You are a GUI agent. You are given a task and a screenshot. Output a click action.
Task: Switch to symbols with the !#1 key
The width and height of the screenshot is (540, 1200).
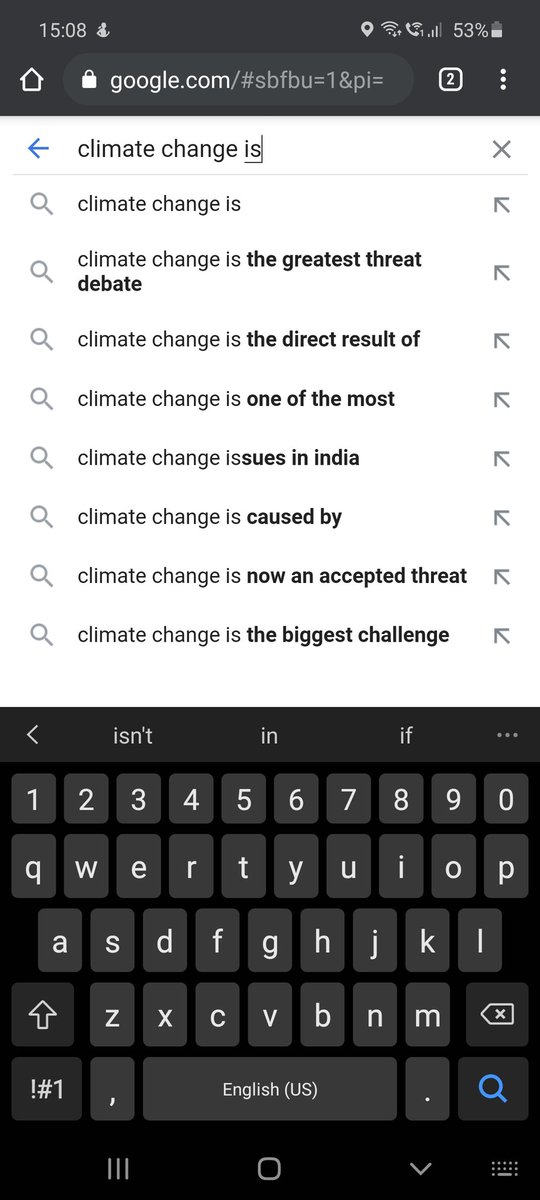tap(47, 1089)
